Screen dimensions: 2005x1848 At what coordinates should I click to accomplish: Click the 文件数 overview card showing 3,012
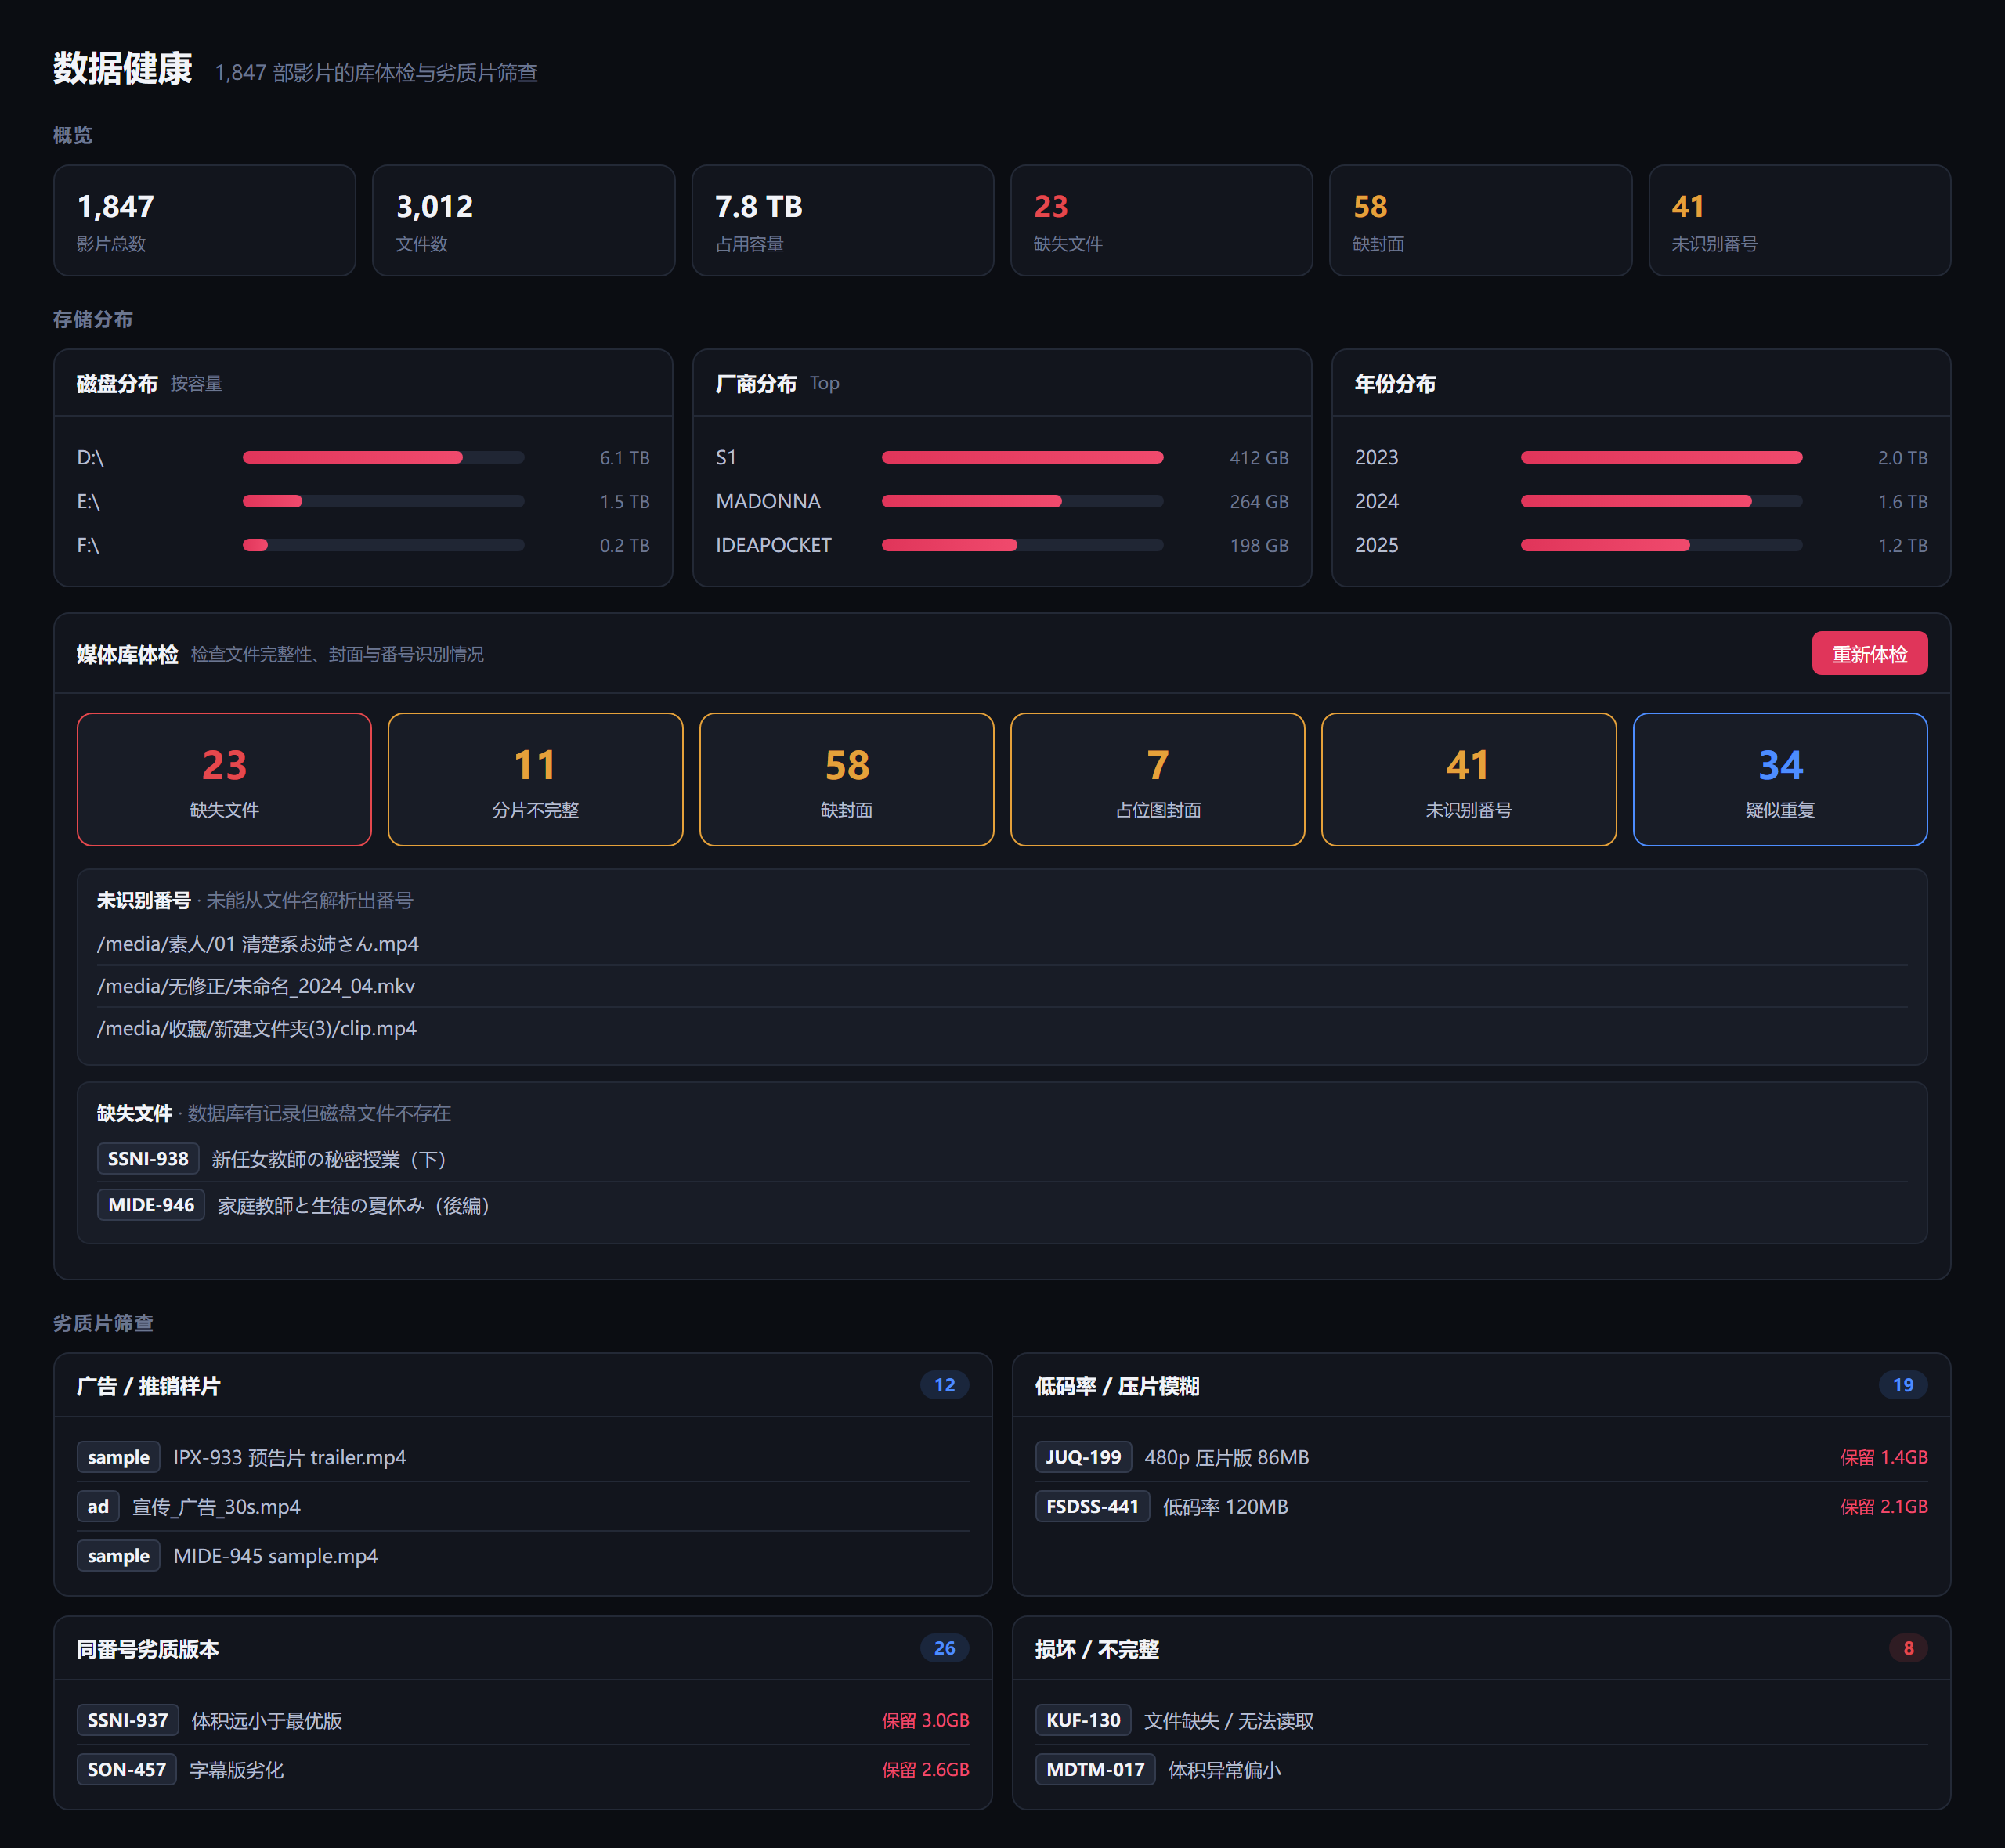(x=523, y=220)
